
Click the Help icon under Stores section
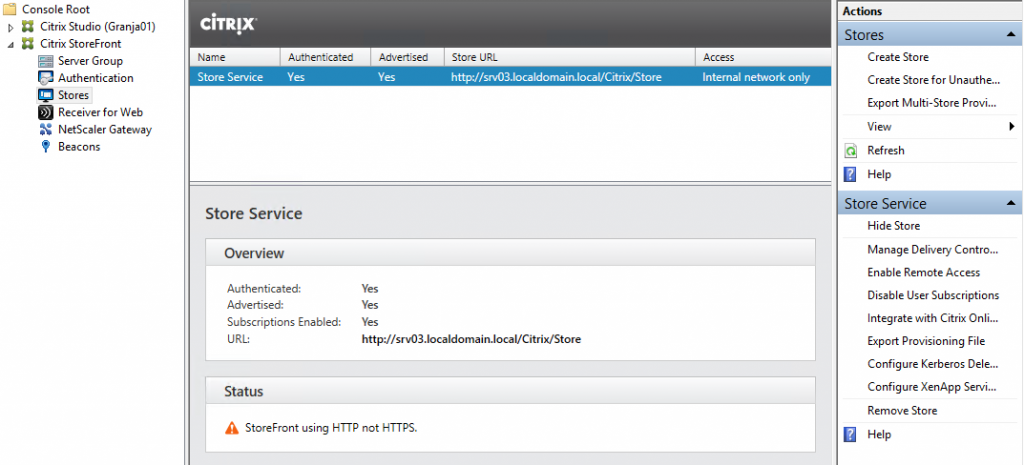tap(850, 174)
